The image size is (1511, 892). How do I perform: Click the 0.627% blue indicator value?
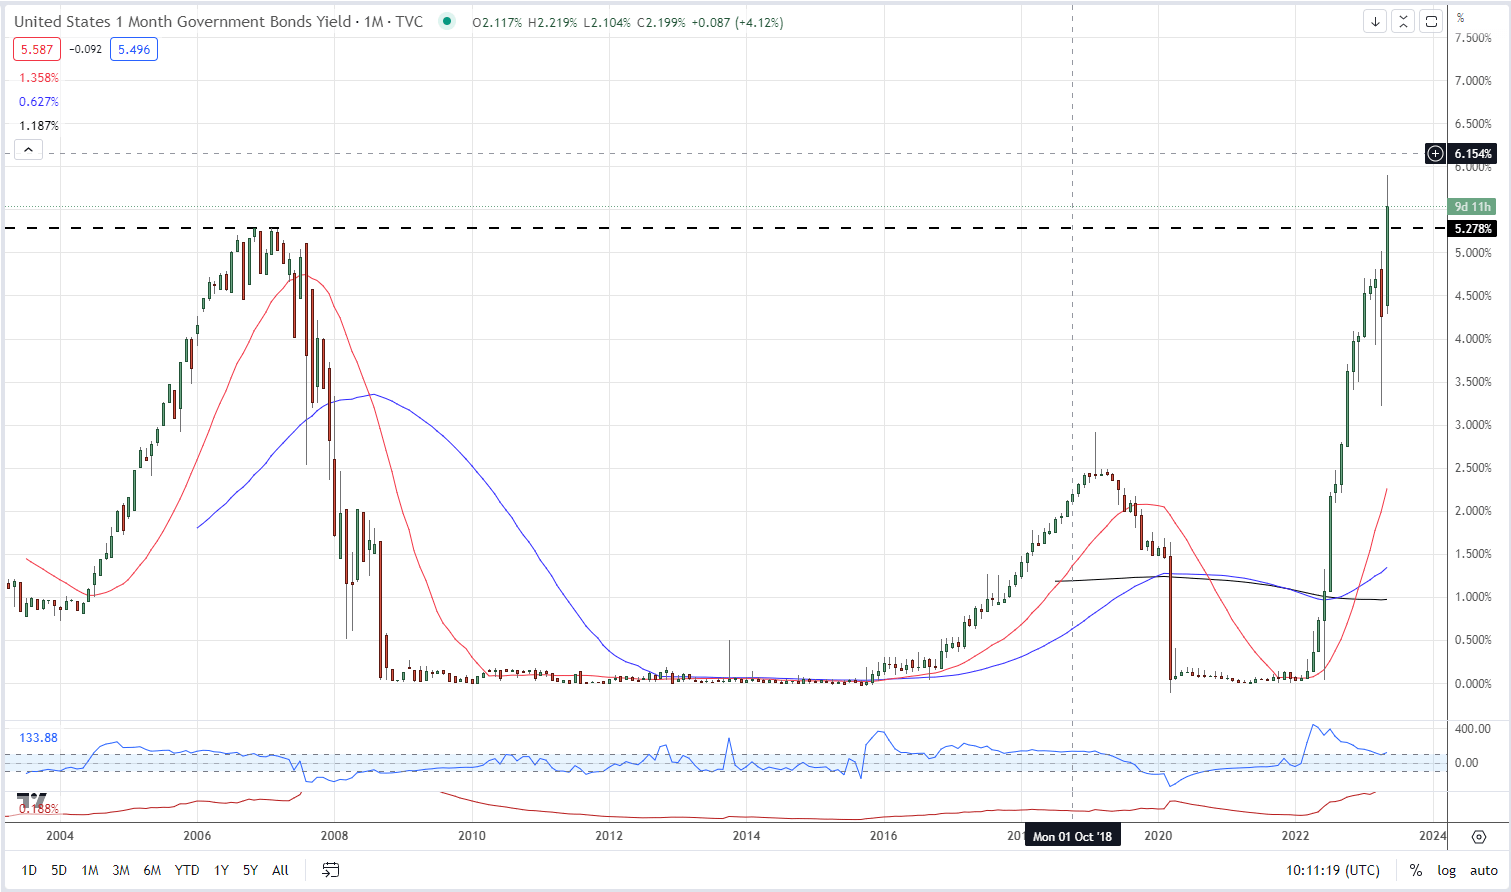[x=39, y=102]
